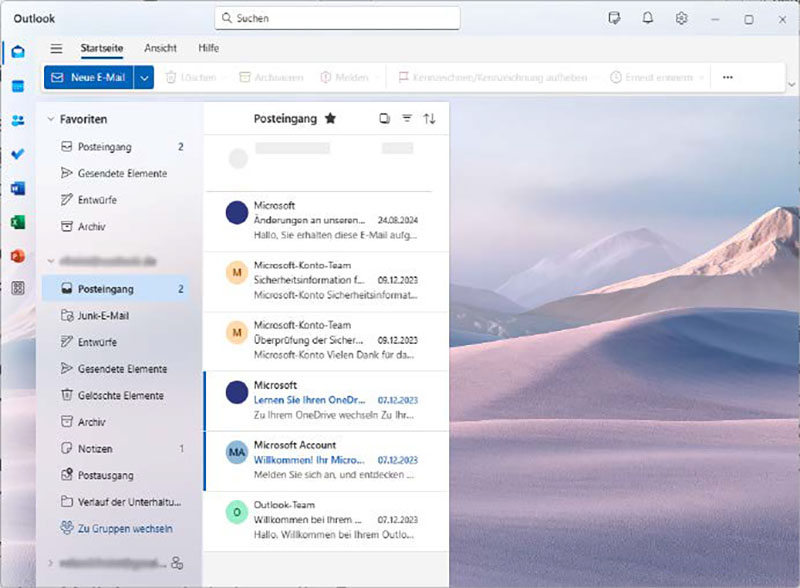This screenshot has height=588, width=800.
Task: Click the Posteingang favorite star
Action: (x=331, y=118)
